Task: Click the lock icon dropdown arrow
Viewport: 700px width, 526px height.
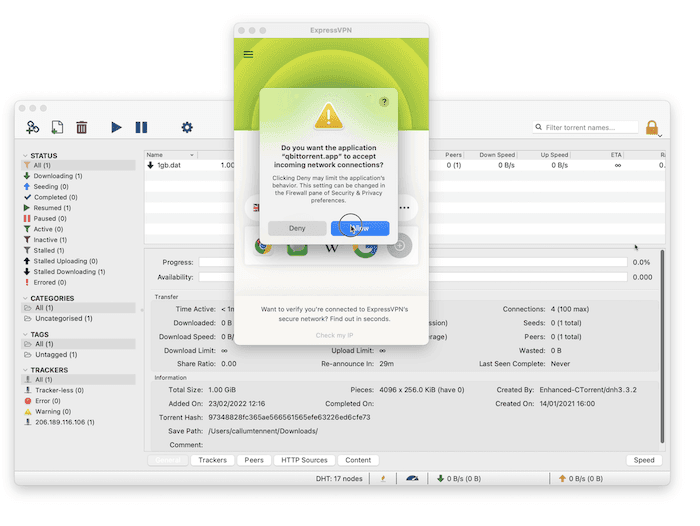Action: point(660,136)
